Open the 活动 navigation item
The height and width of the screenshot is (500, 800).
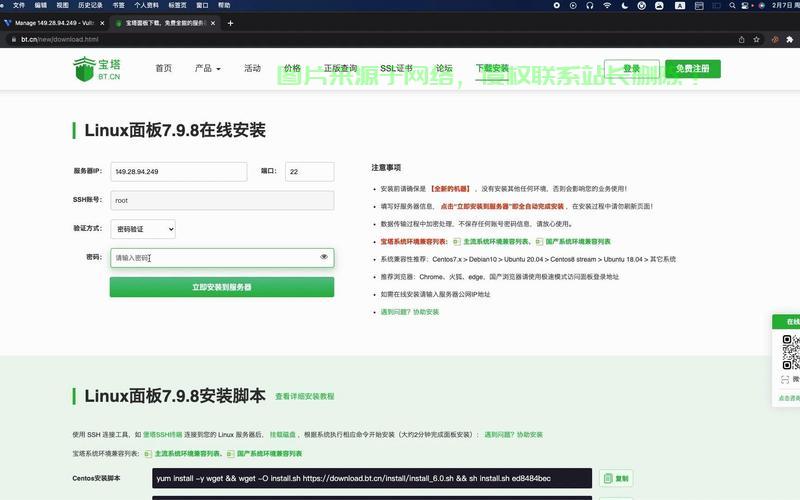pyautogui.click(x=252, y=69)
